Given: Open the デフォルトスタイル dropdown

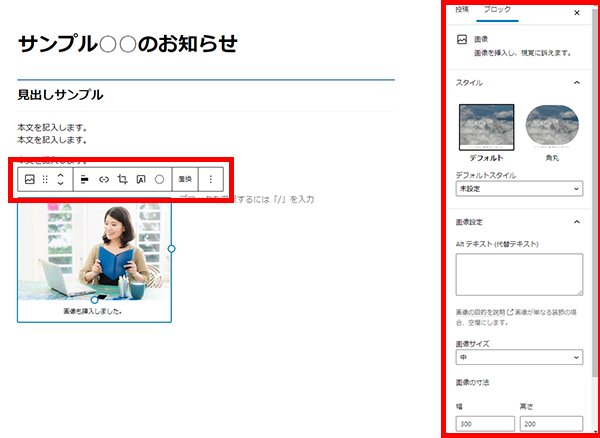Looking at the screenshot, I should [x=518, y=189].
